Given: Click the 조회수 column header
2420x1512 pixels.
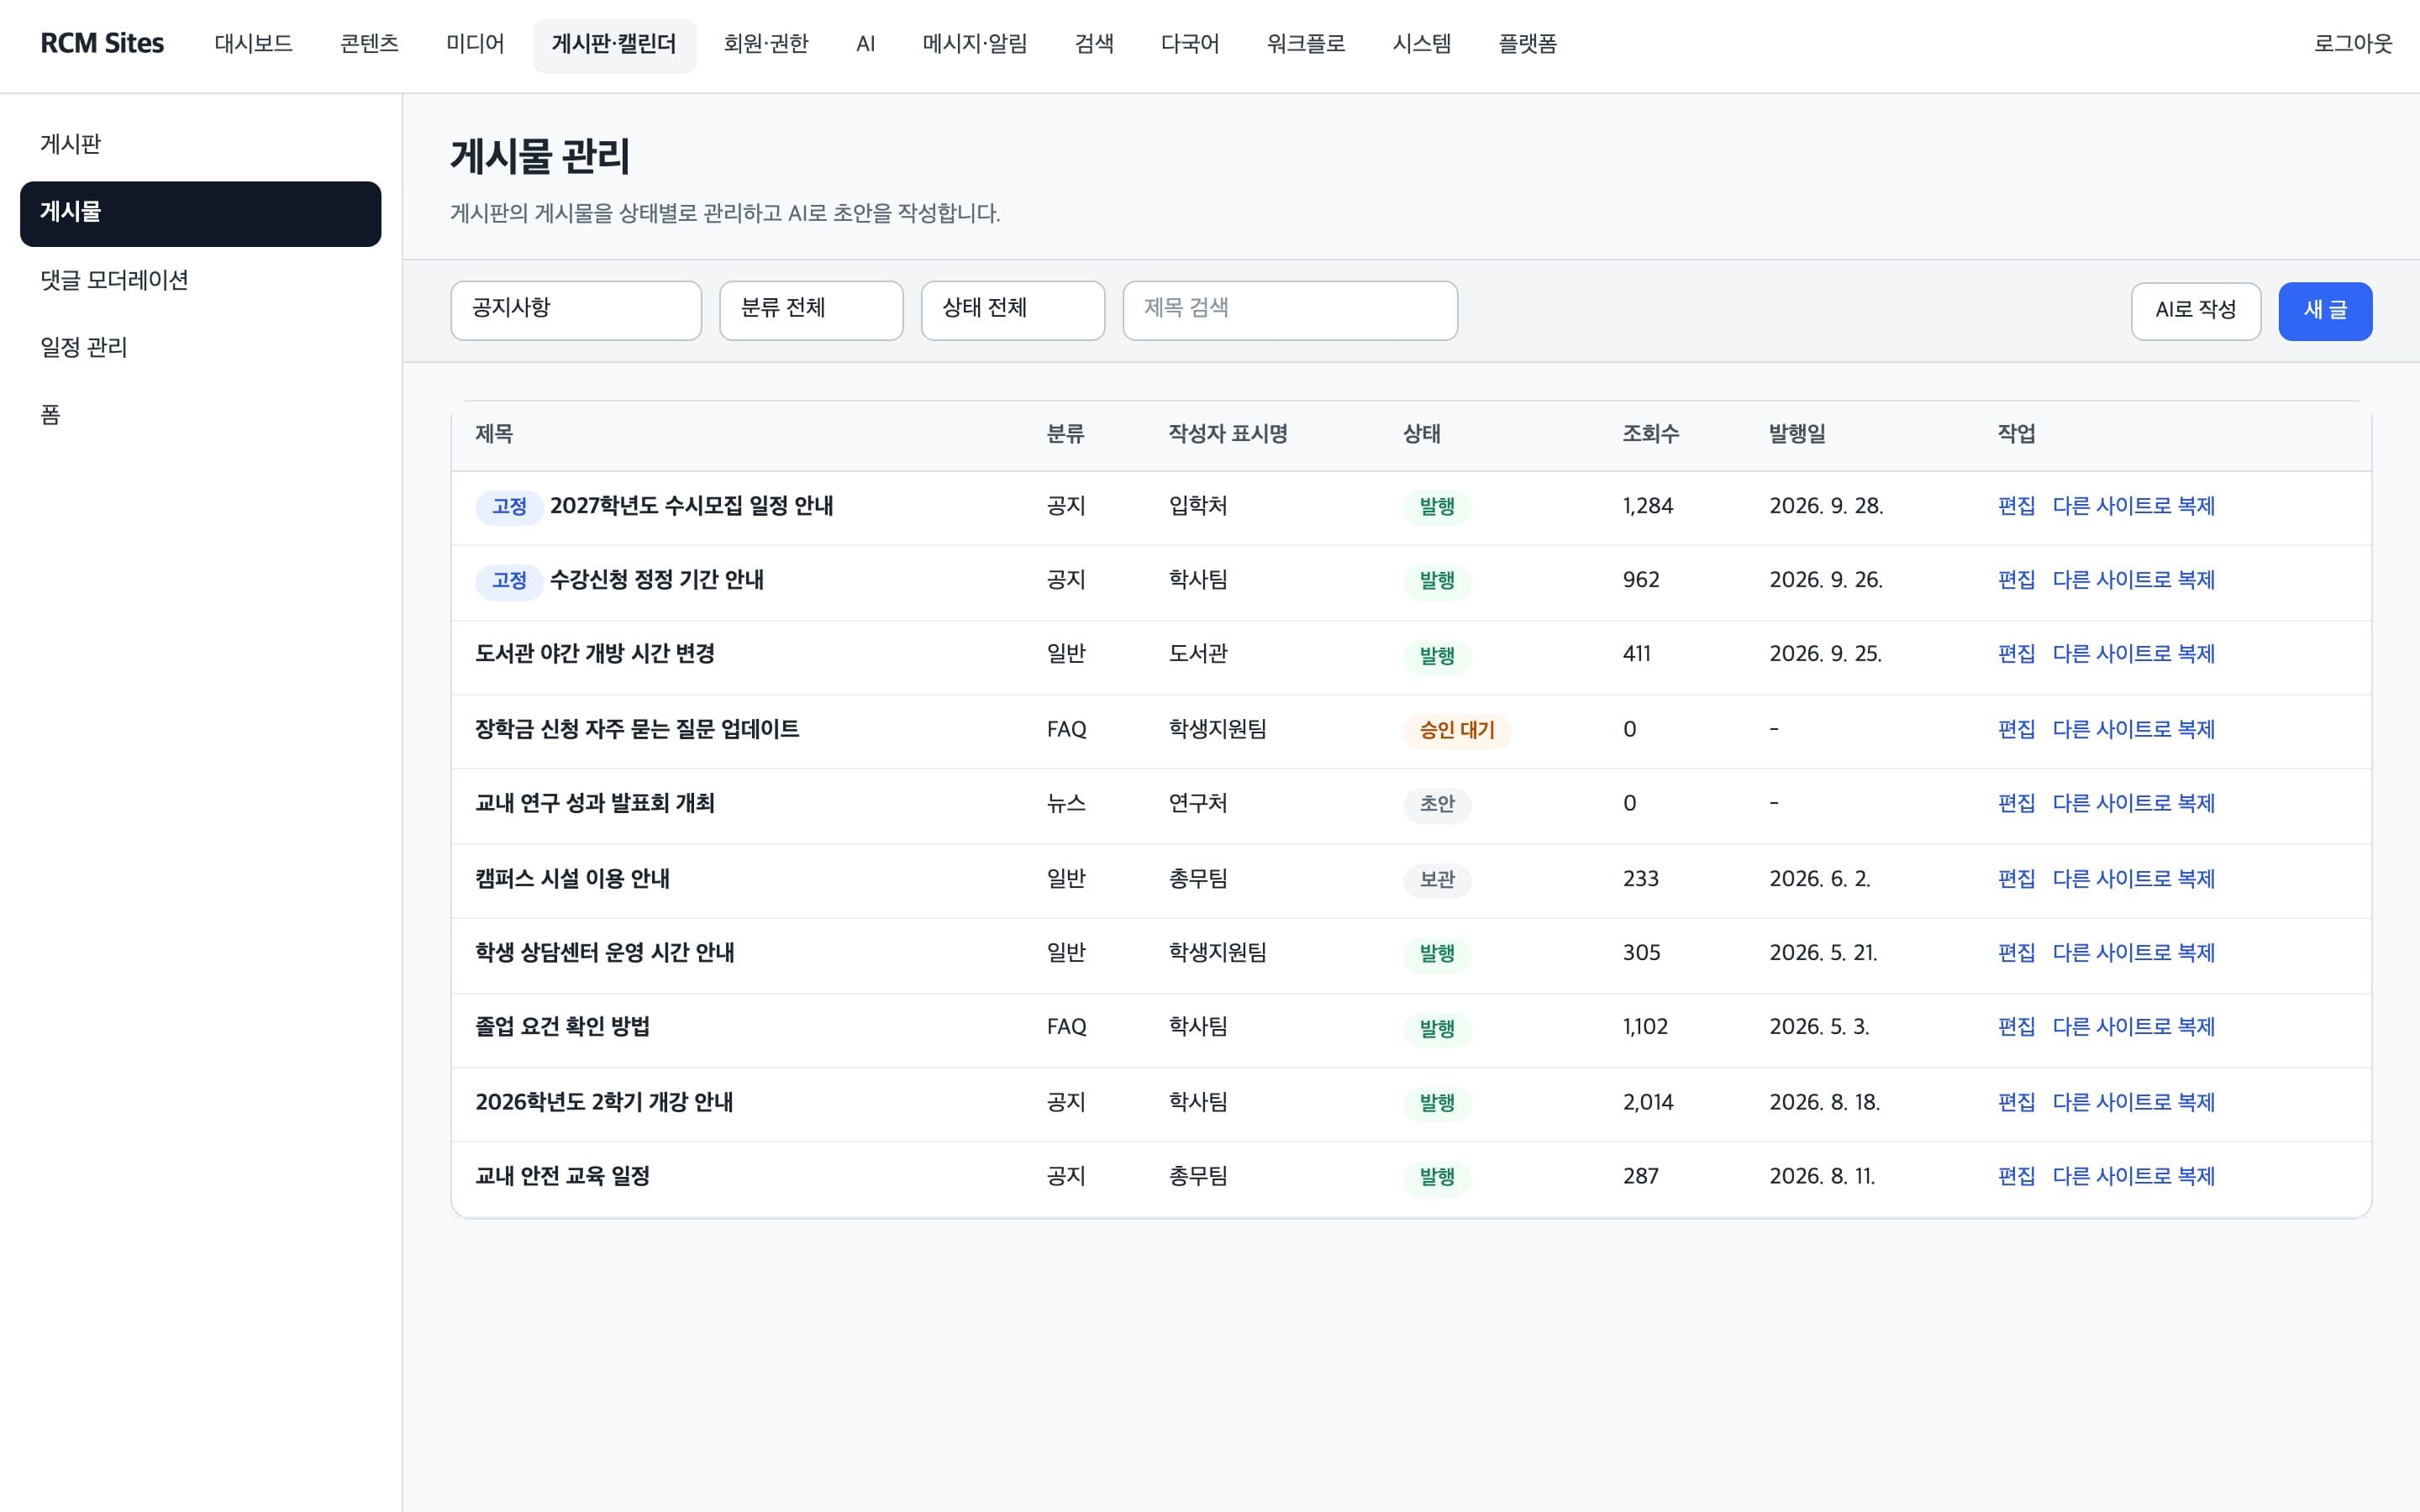Looking at the screenshot, I should tap(1650, 434).
